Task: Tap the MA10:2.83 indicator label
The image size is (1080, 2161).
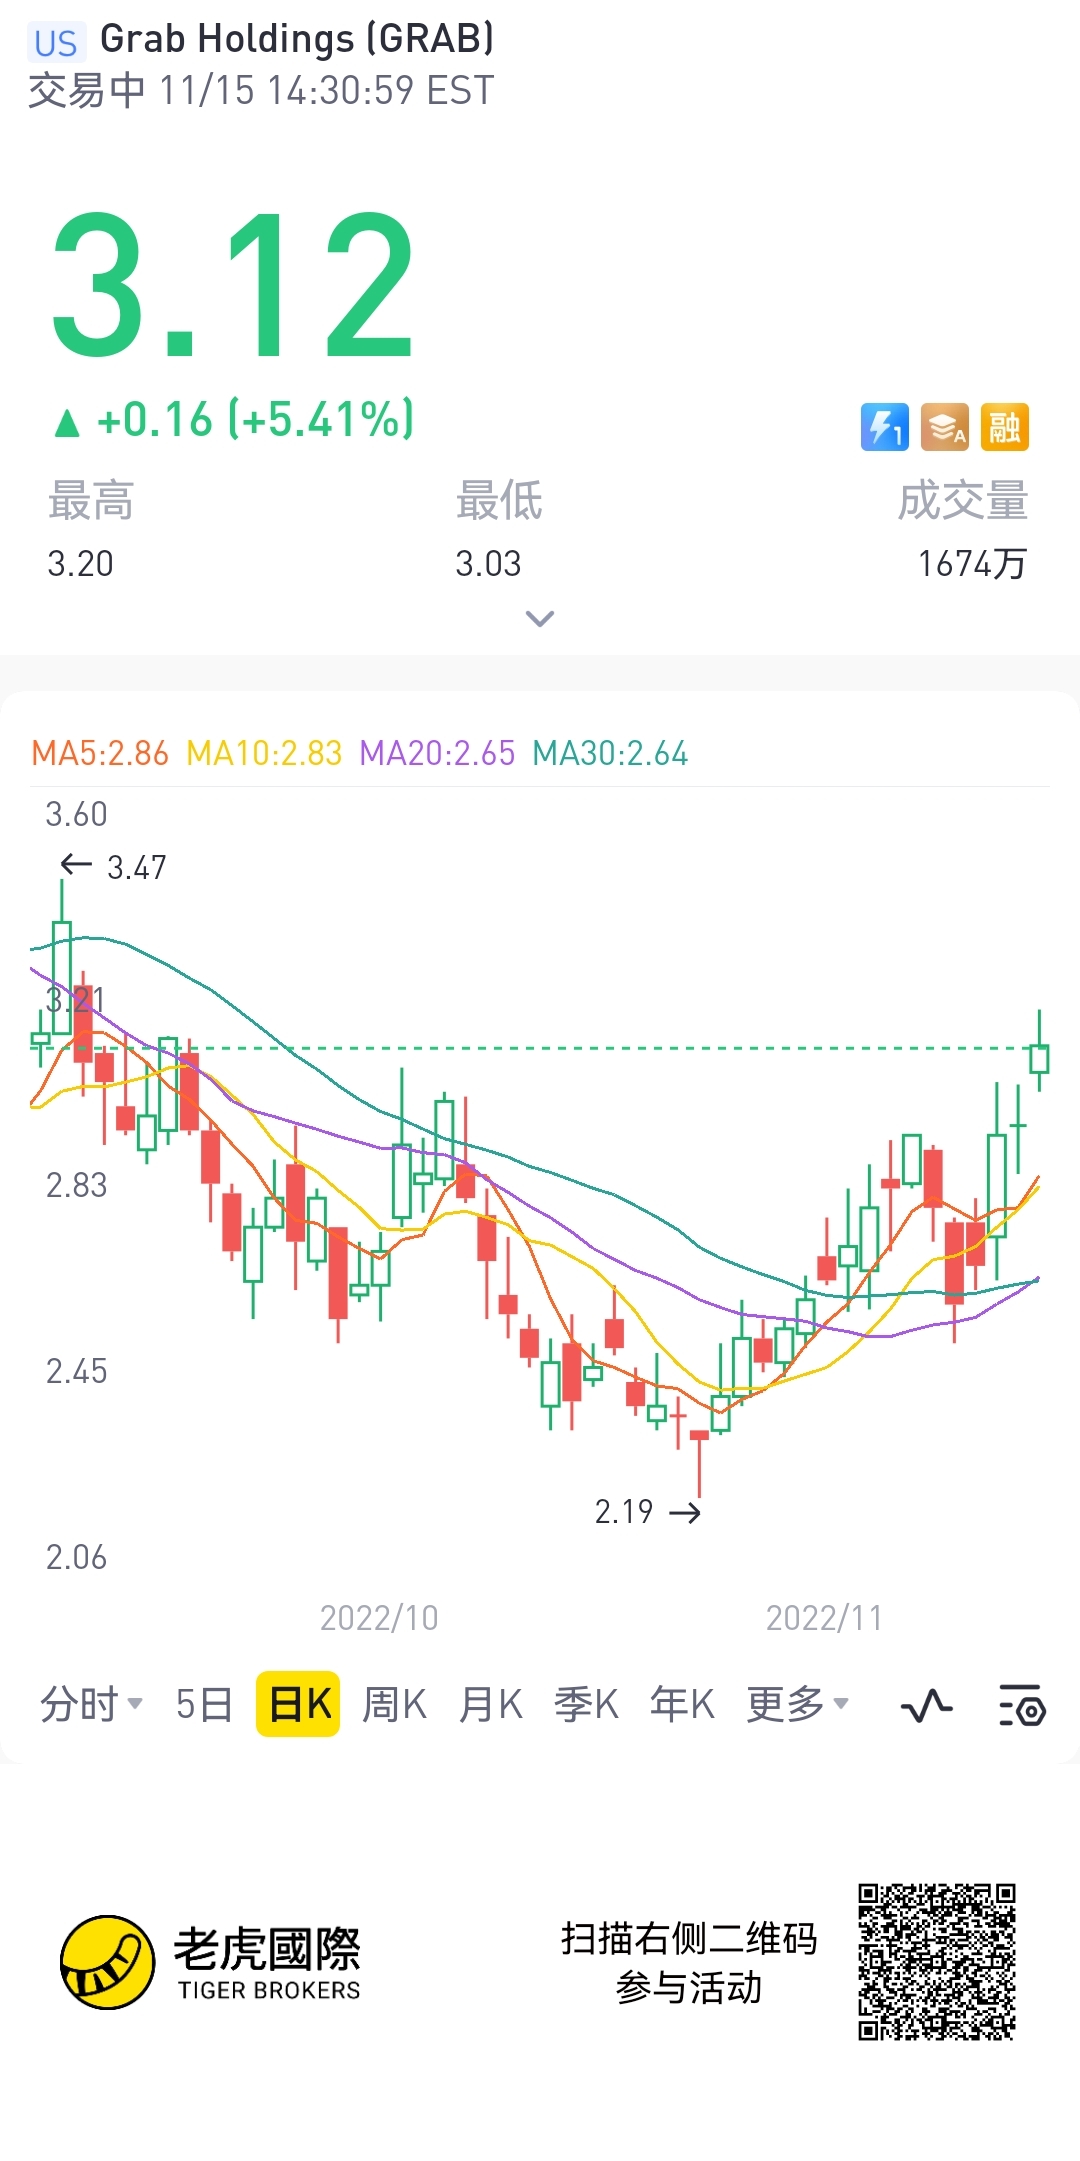Action: (x=264, y=753)
